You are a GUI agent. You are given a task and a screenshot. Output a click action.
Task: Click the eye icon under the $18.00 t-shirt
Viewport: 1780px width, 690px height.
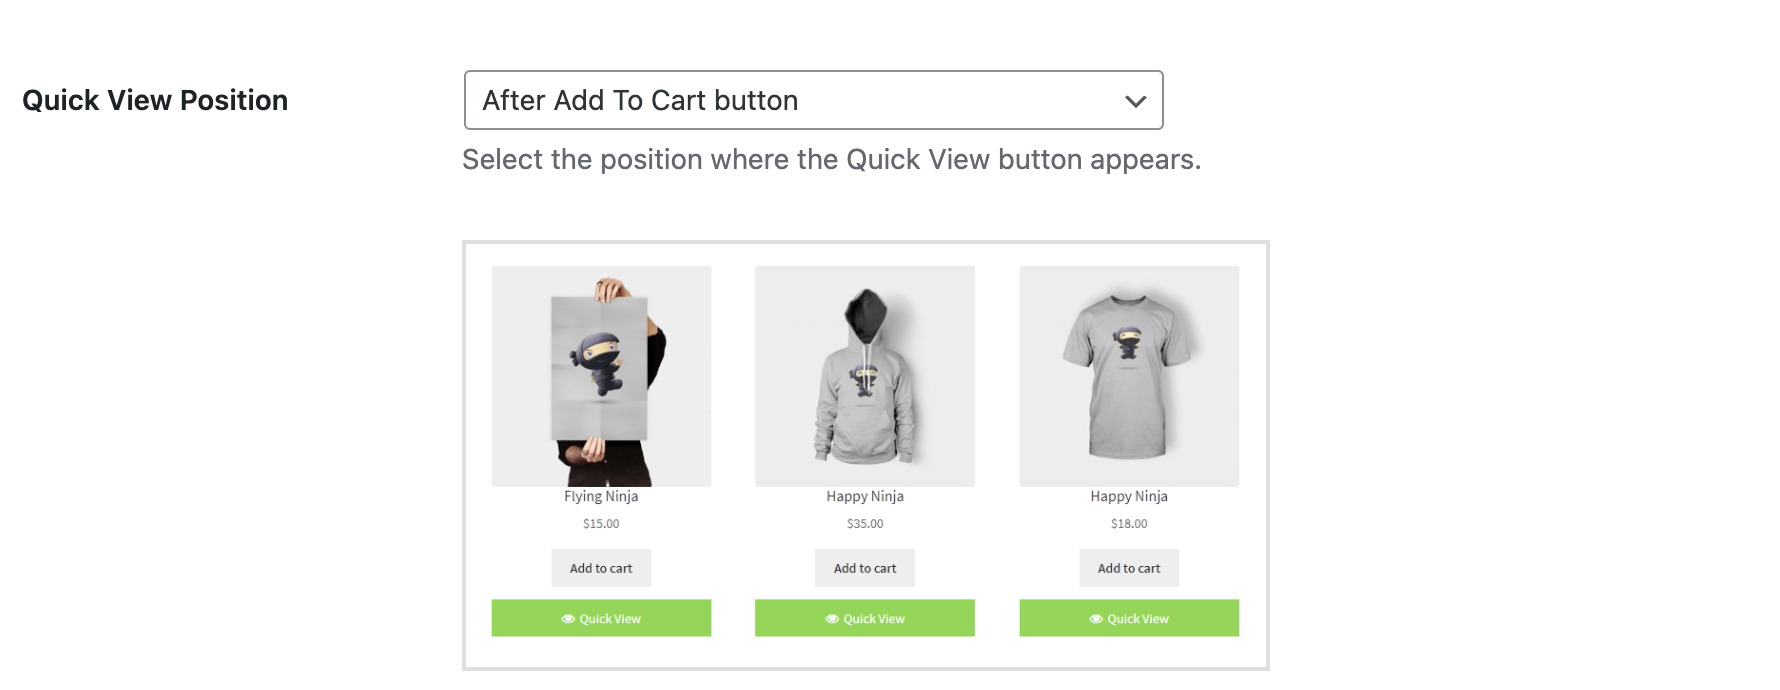pos(1096,619)
